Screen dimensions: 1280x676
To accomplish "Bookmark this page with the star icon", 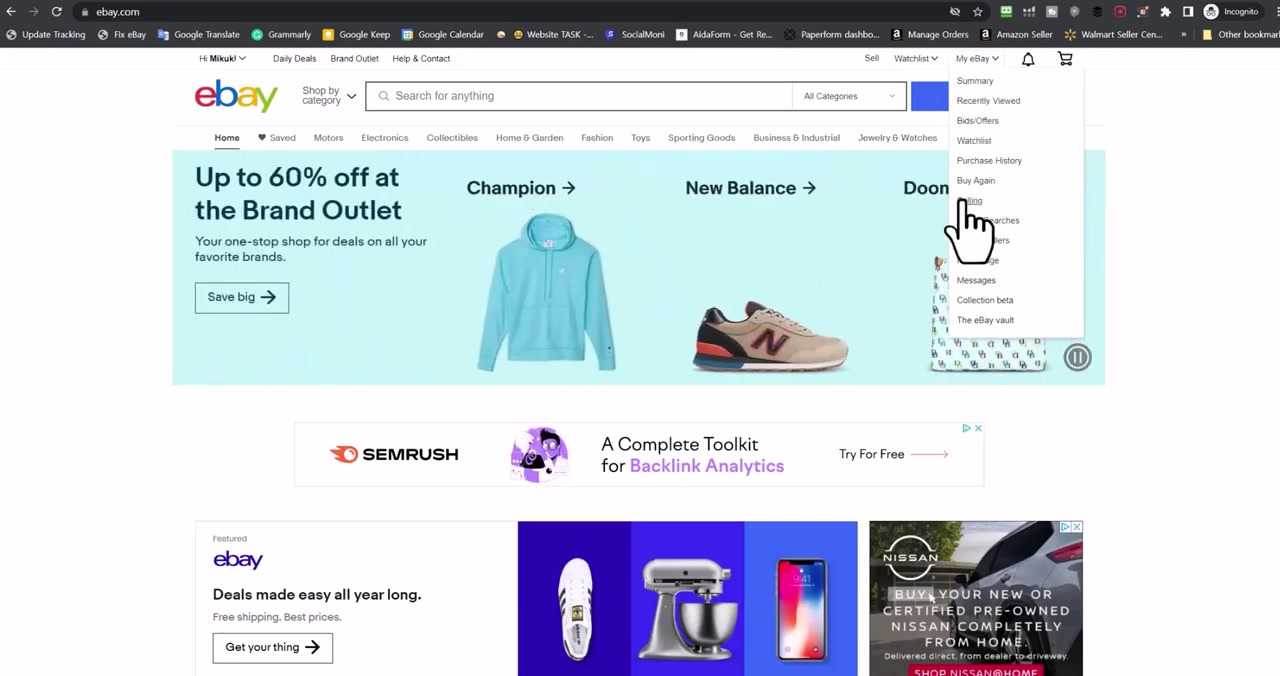I will pyautogui.click(x=977, y=12).
